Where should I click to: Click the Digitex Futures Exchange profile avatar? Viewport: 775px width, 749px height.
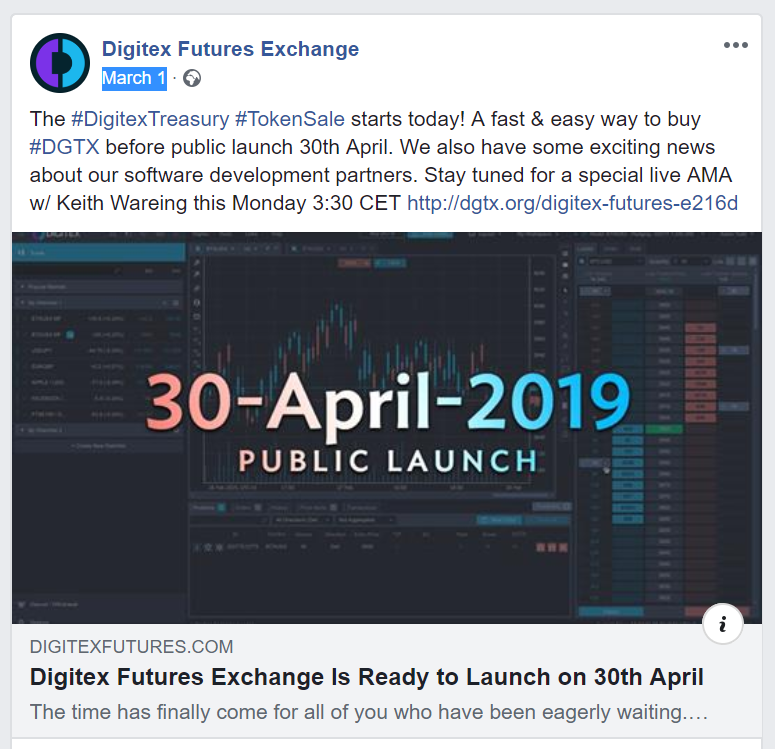[x=60, y=63]
